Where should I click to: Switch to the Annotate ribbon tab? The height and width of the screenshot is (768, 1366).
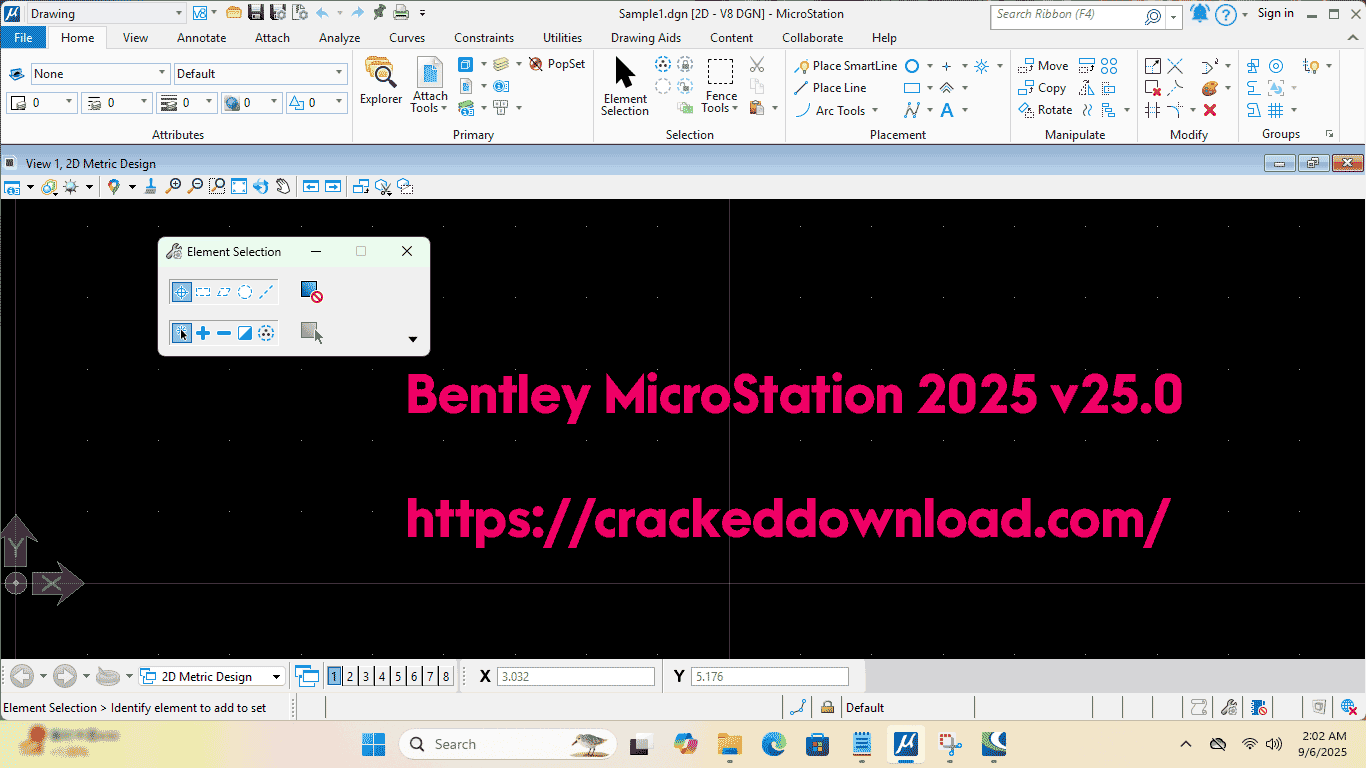(x=201, y=38)
